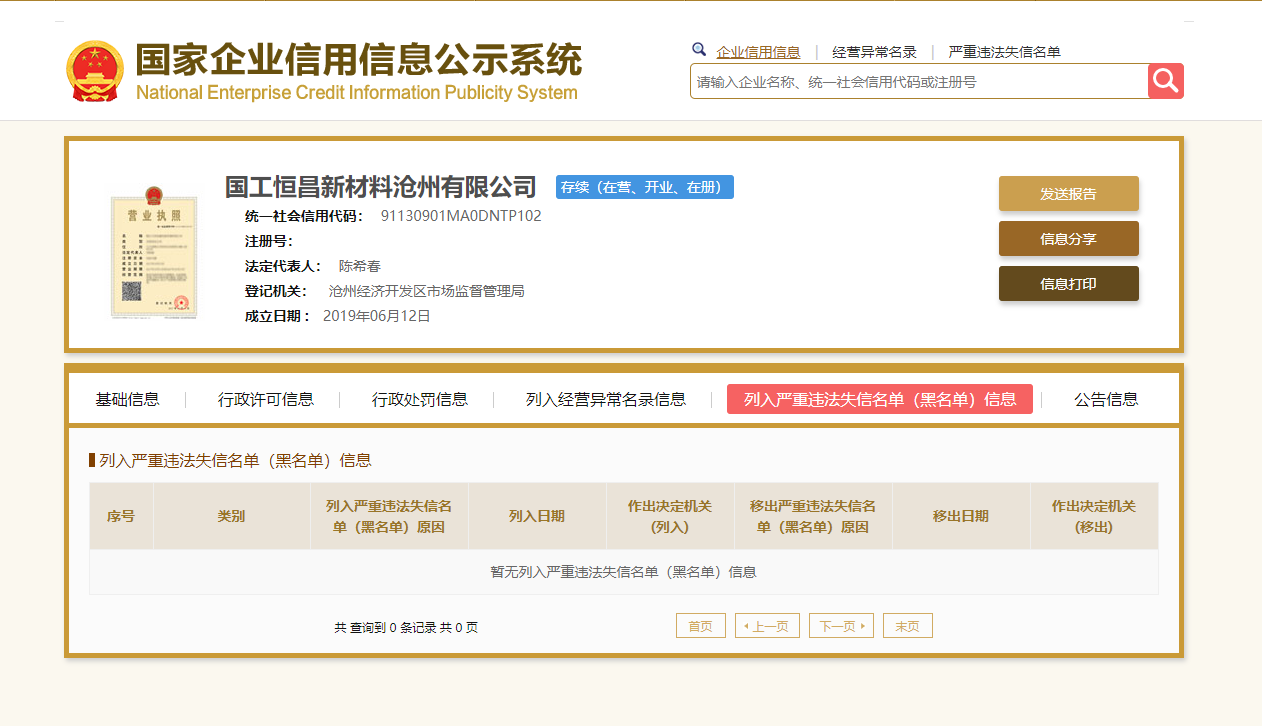Image resolution: width=1262 pixels, height=726 pixels.
Task: Select the 列入严重违法失信名单（黑名单）信息 tab
Action: [x=880, y=399]
